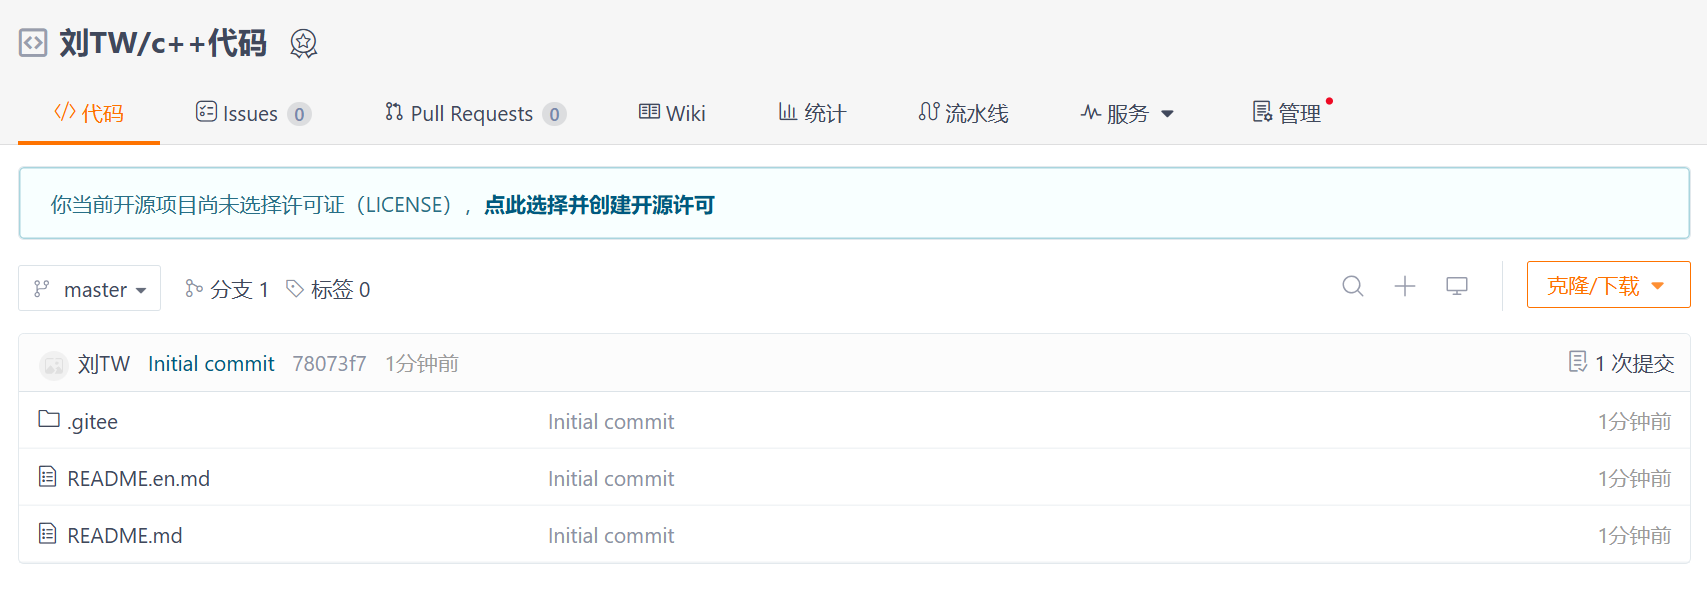Image resolution: width=1707 pixels, height=594 pixels.
Task: View 1 次提交 commit history
Action: tap(1621, 362)
